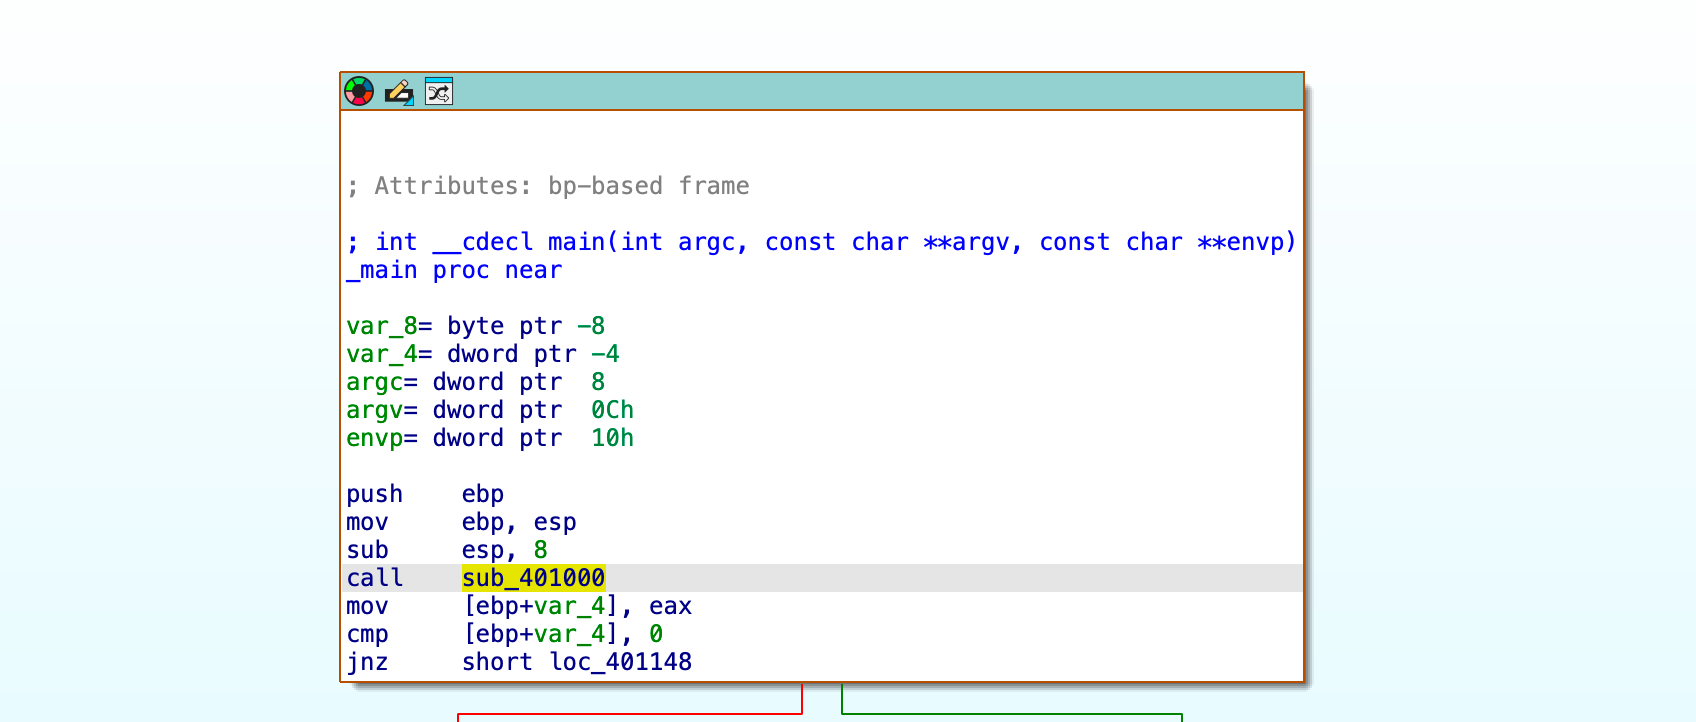1696x722 pixels.
Task: Click the argv dword ptr definition
Action: click(x=490, y=410)
